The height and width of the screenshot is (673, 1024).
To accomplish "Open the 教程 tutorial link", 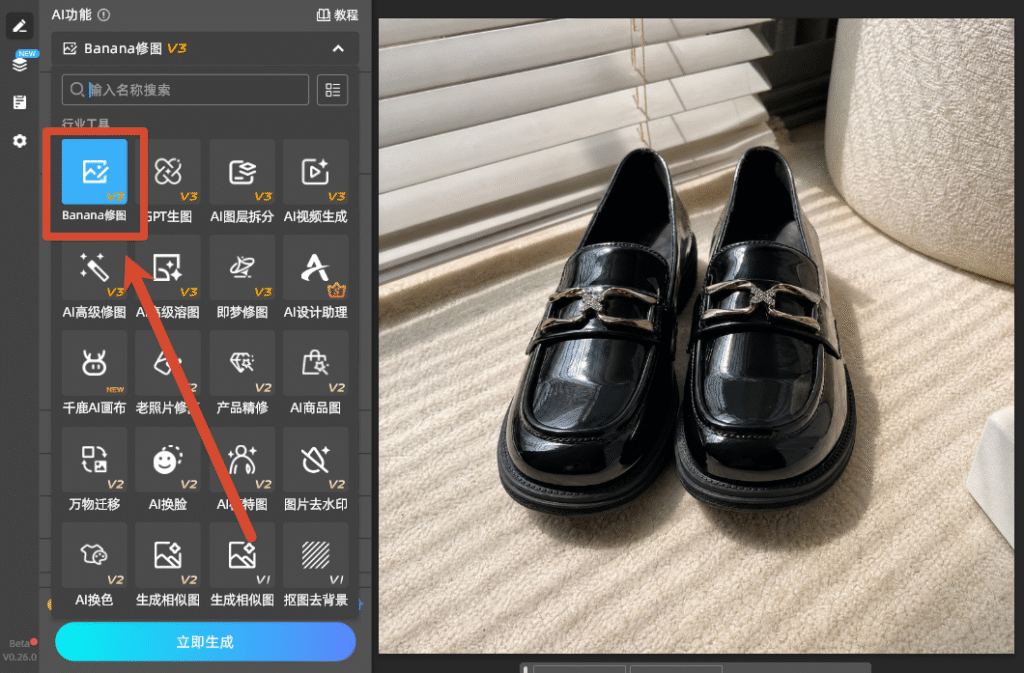I will (x=338, y=14).
